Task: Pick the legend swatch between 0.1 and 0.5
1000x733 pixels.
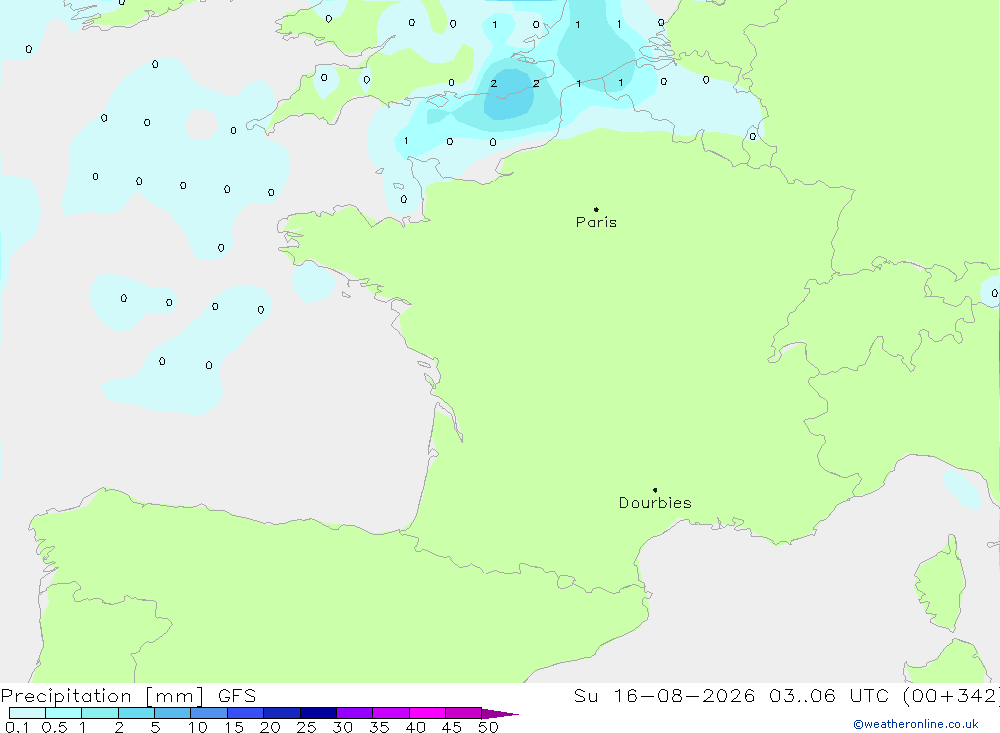Action: pos(27,713)
